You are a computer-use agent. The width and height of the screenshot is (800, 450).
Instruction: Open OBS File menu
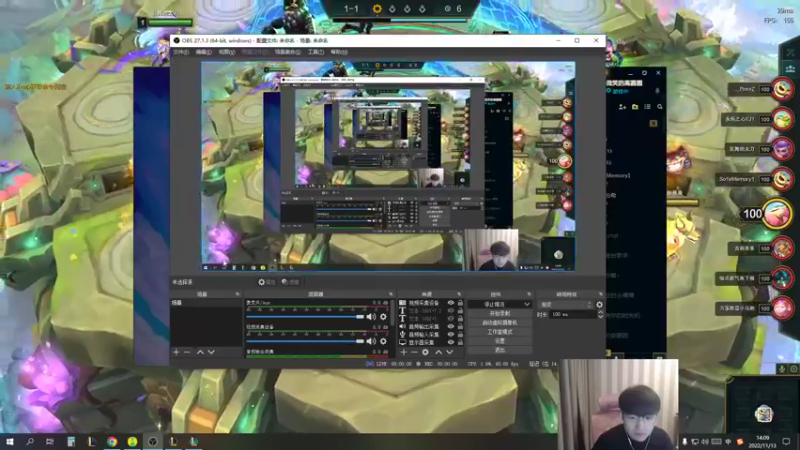click(x=181, y=52)
